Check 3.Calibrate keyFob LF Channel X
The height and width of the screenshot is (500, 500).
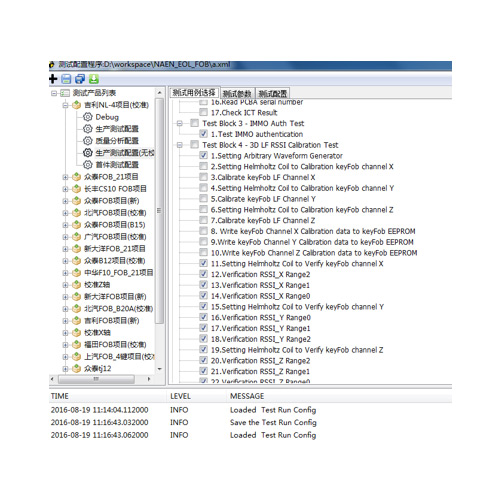coord(203,177)
